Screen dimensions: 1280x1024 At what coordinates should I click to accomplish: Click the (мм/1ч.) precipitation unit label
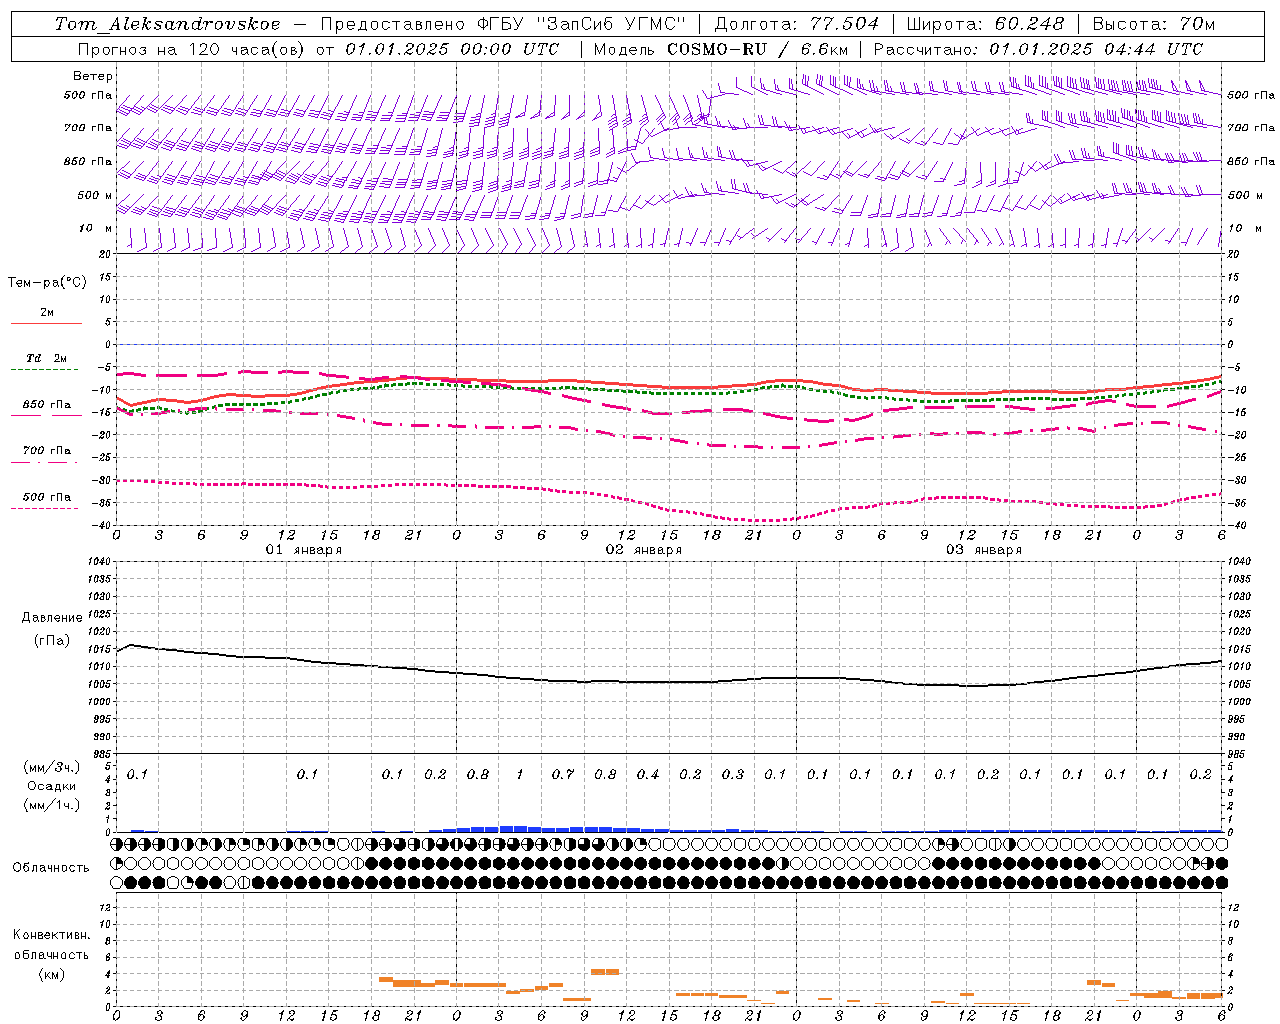(x=51, y=805)
